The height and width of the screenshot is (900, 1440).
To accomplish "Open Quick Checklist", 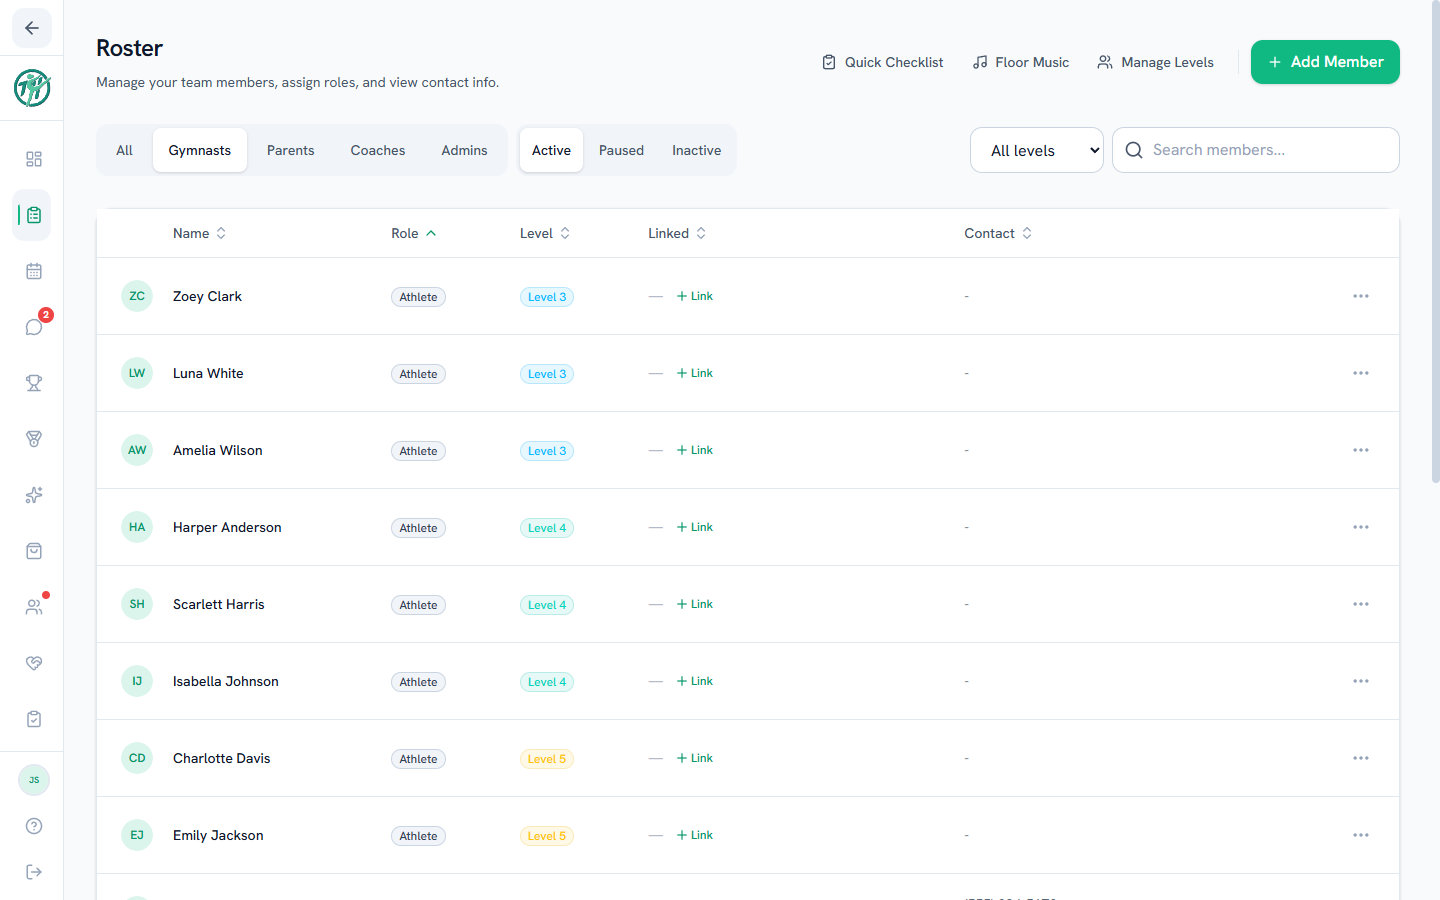I will click(x=882, y=62).
